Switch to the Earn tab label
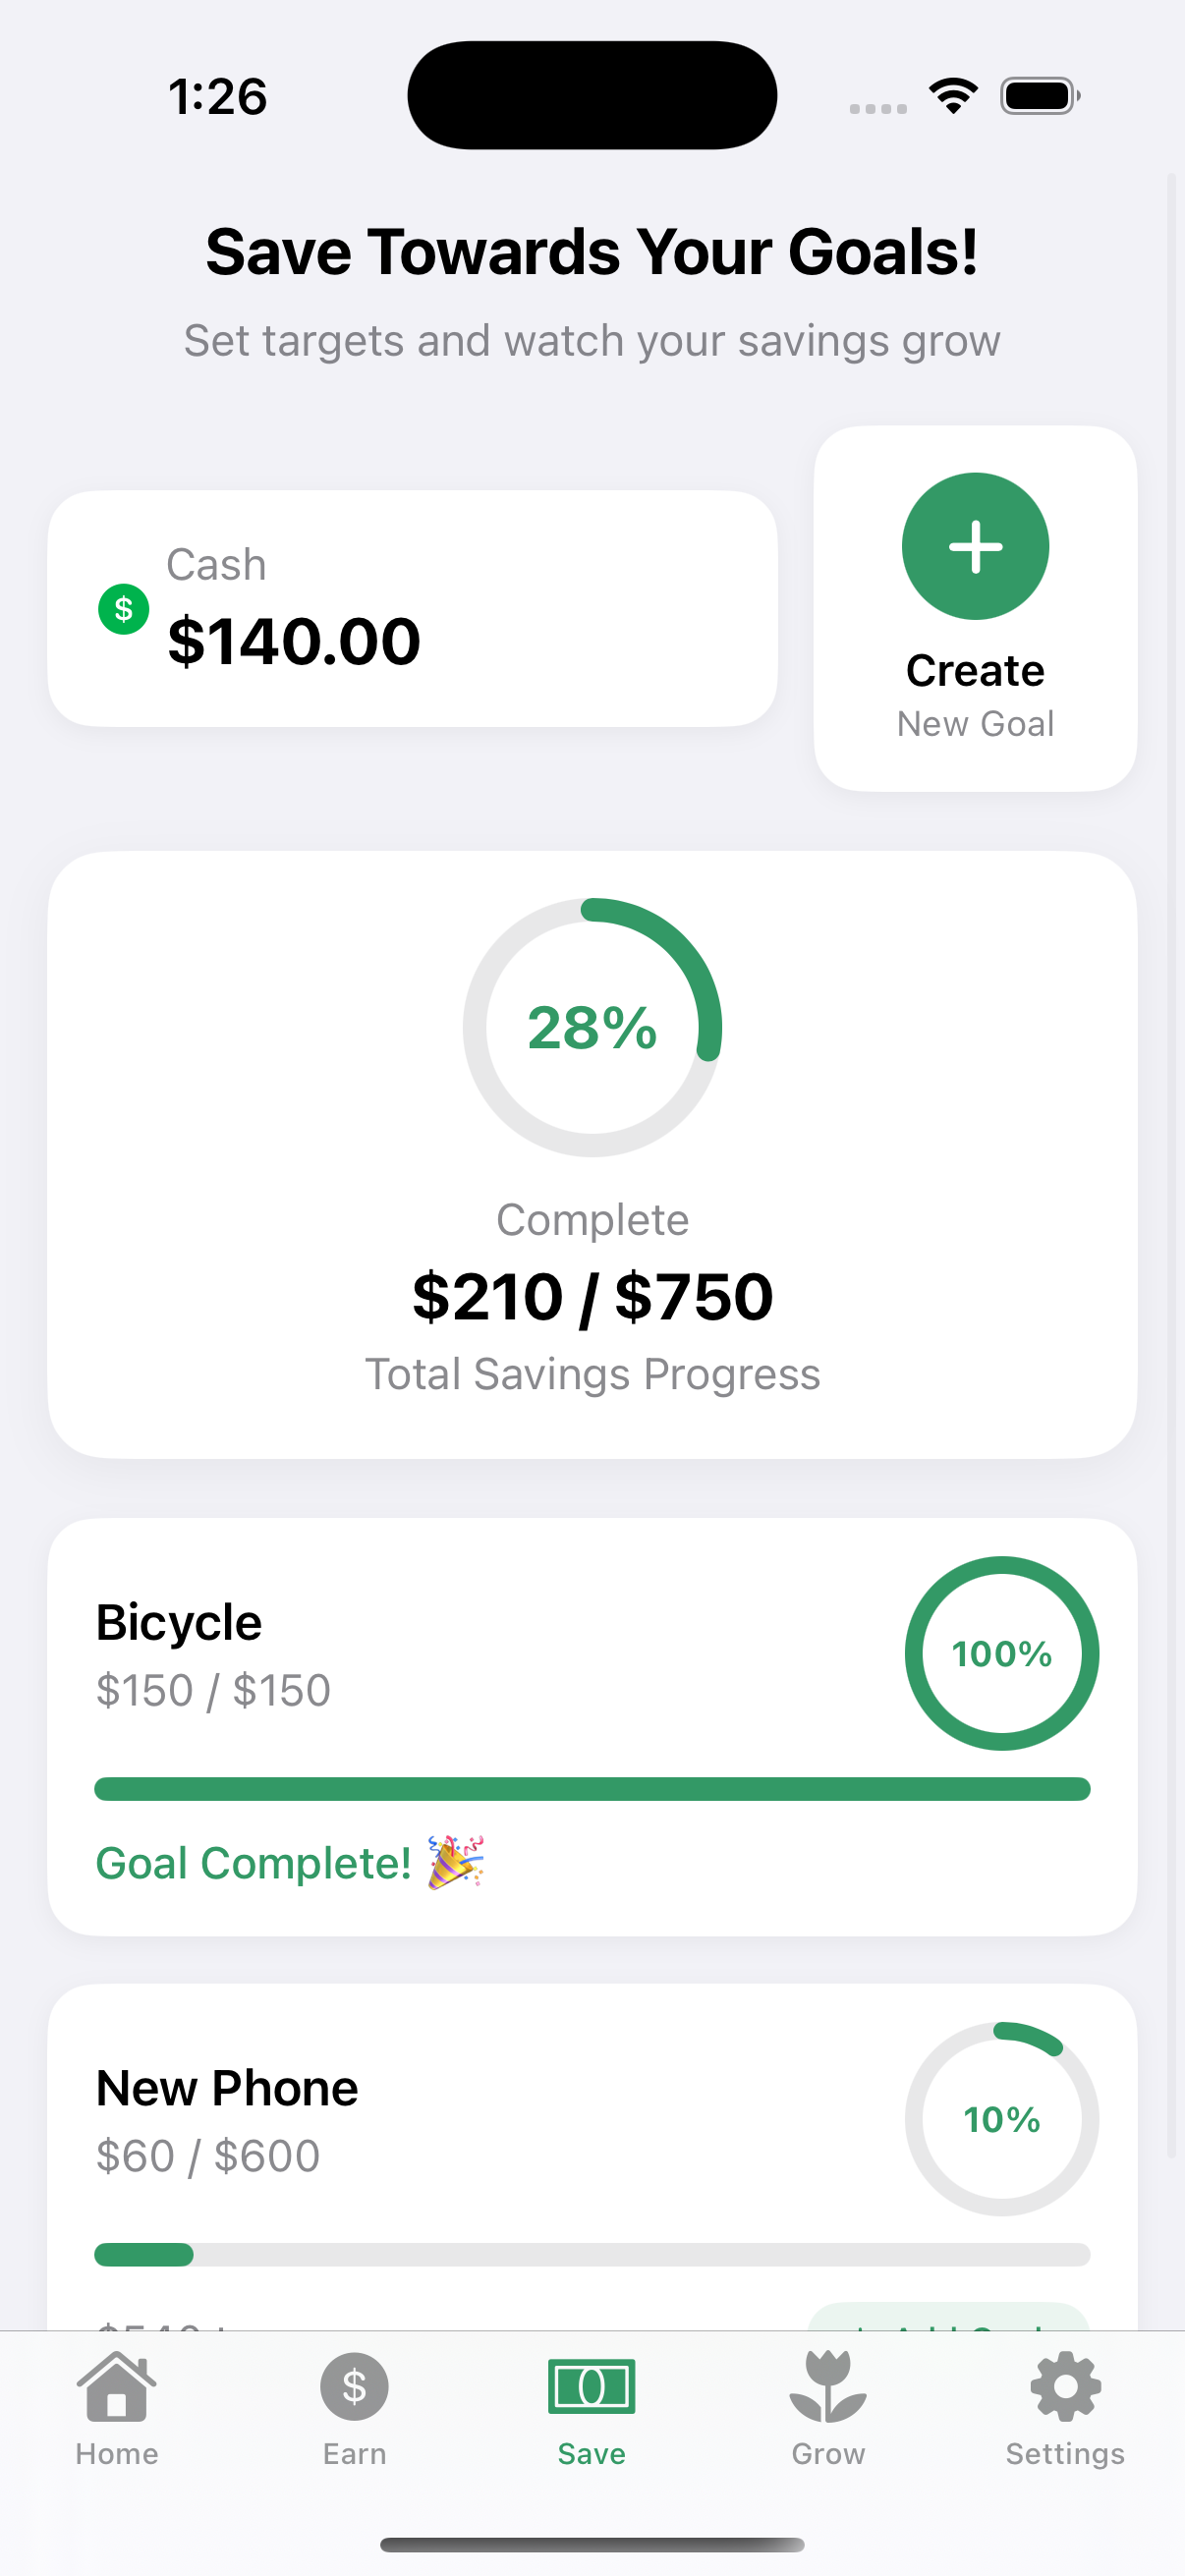The width and height of the screenshot is (1185, 2576). (x=354, y=2454)
